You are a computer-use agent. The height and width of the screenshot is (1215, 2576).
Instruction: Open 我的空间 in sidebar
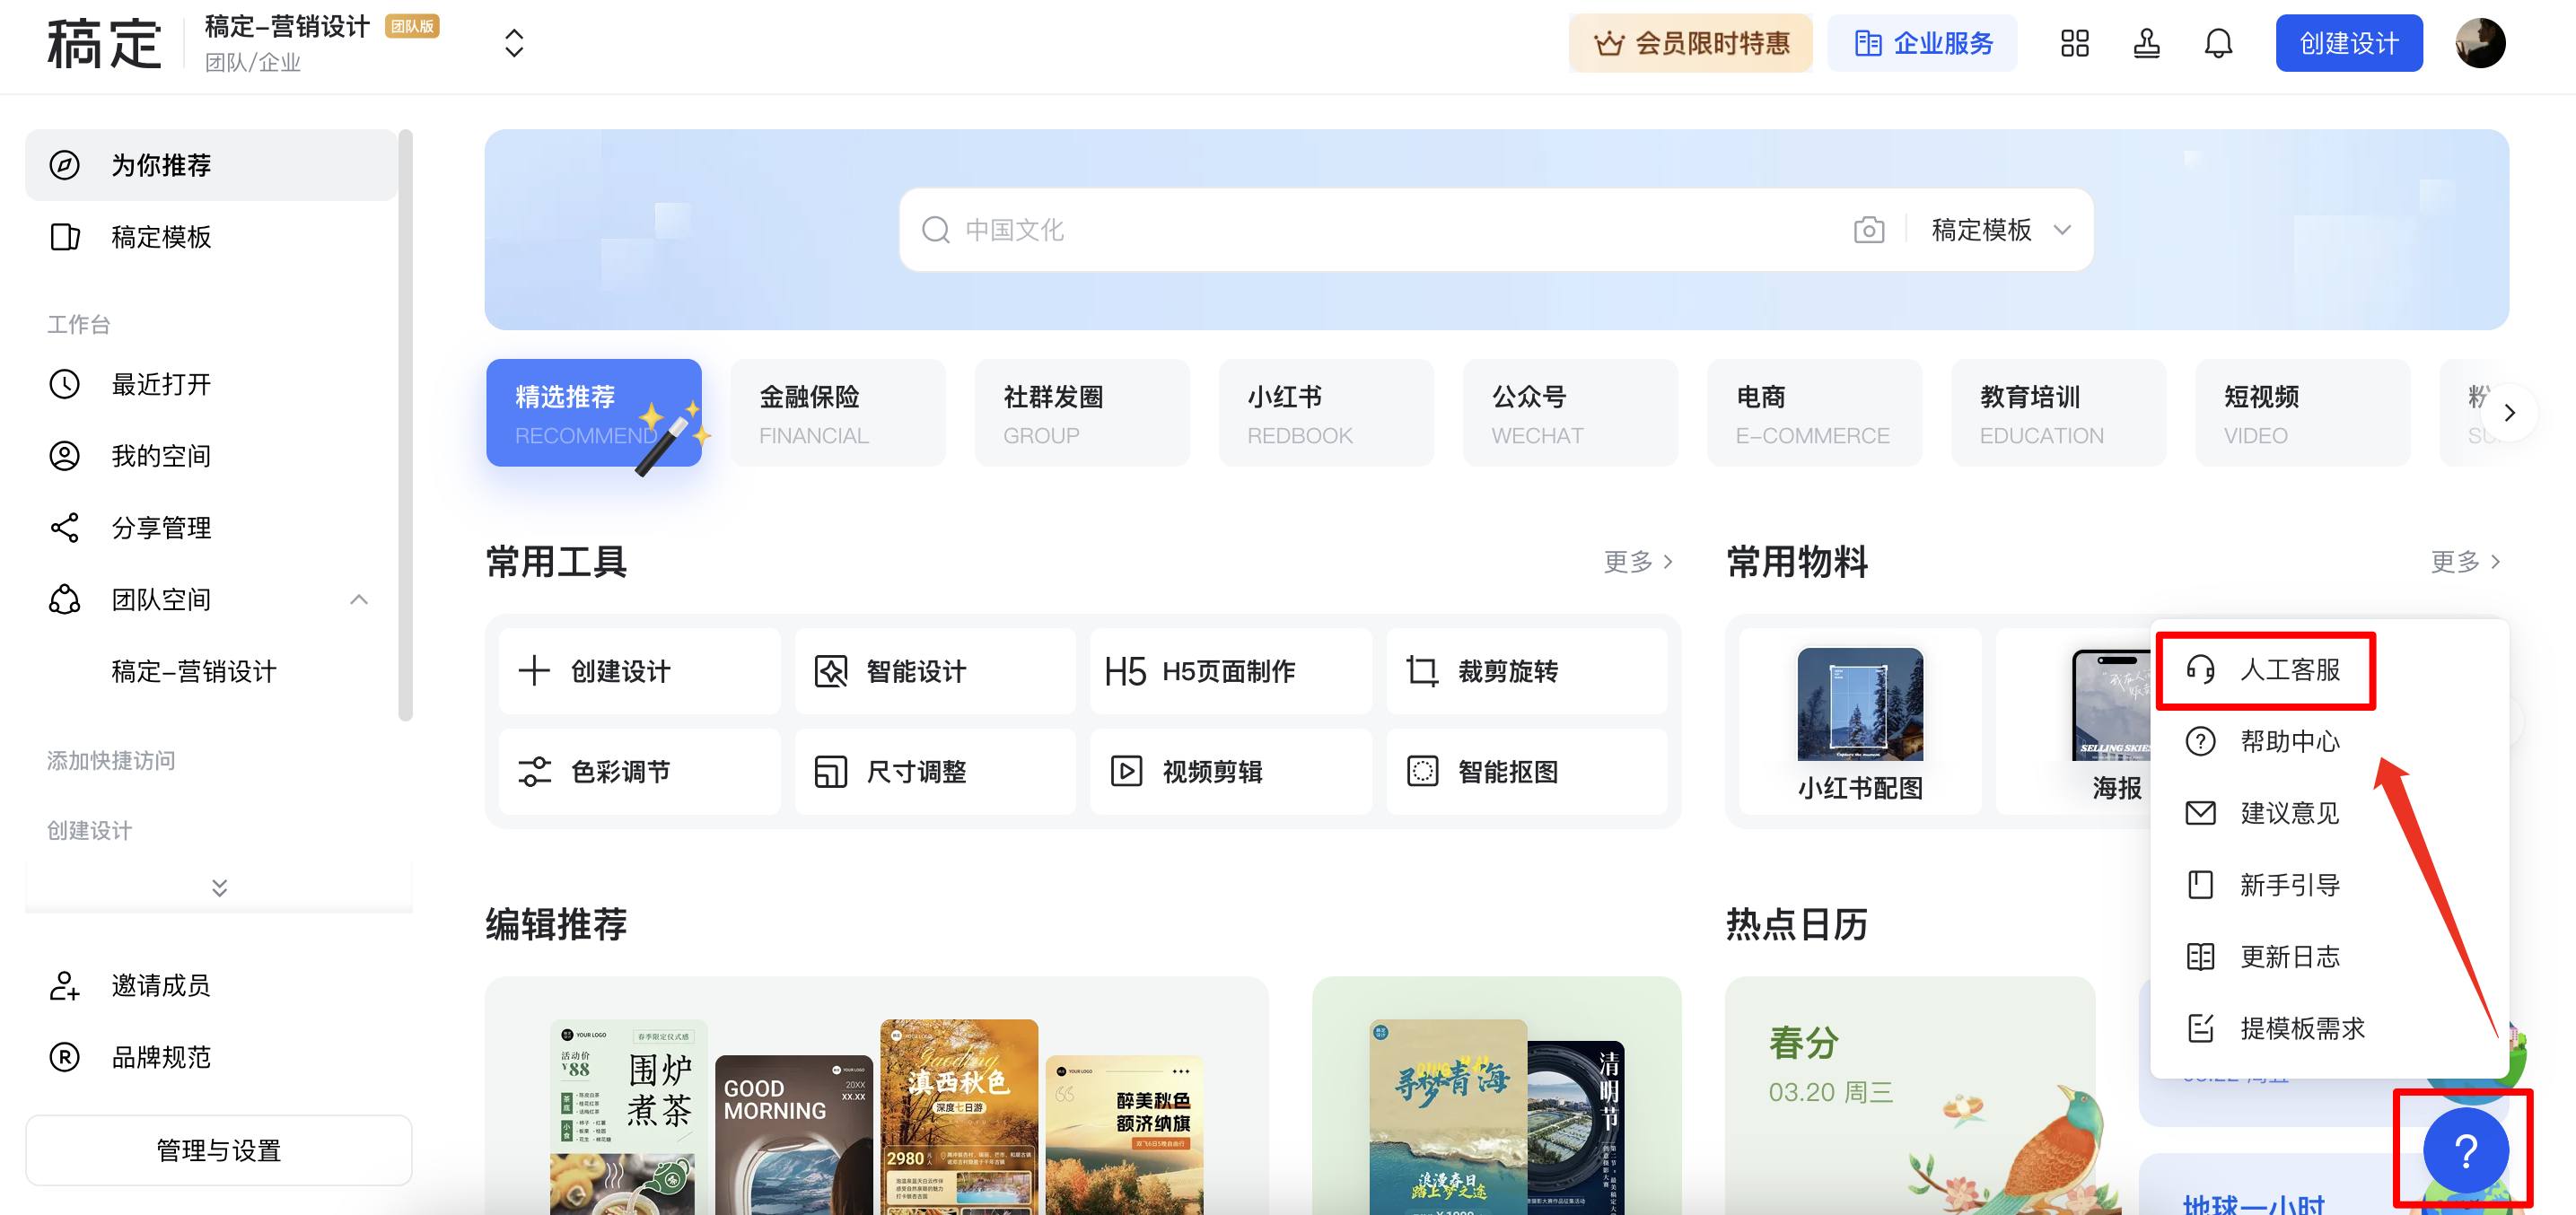coord(211,456)
